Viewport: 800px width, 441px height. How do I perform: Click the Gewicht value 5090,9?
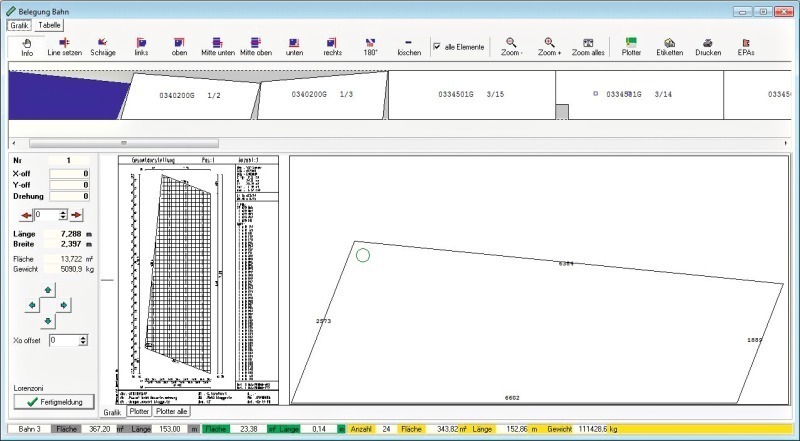(x=69, y=269)
